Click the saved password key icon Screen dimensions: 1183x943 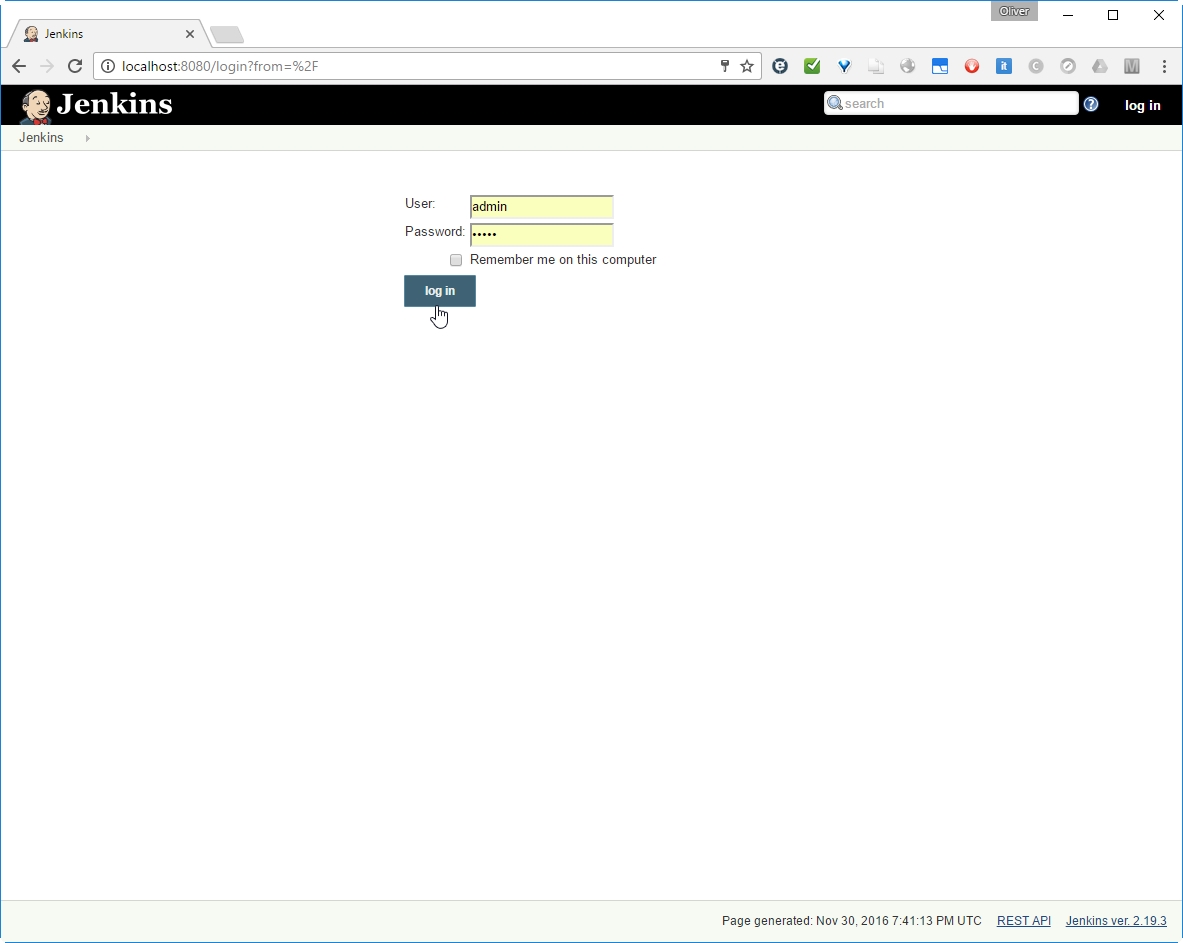725,66
